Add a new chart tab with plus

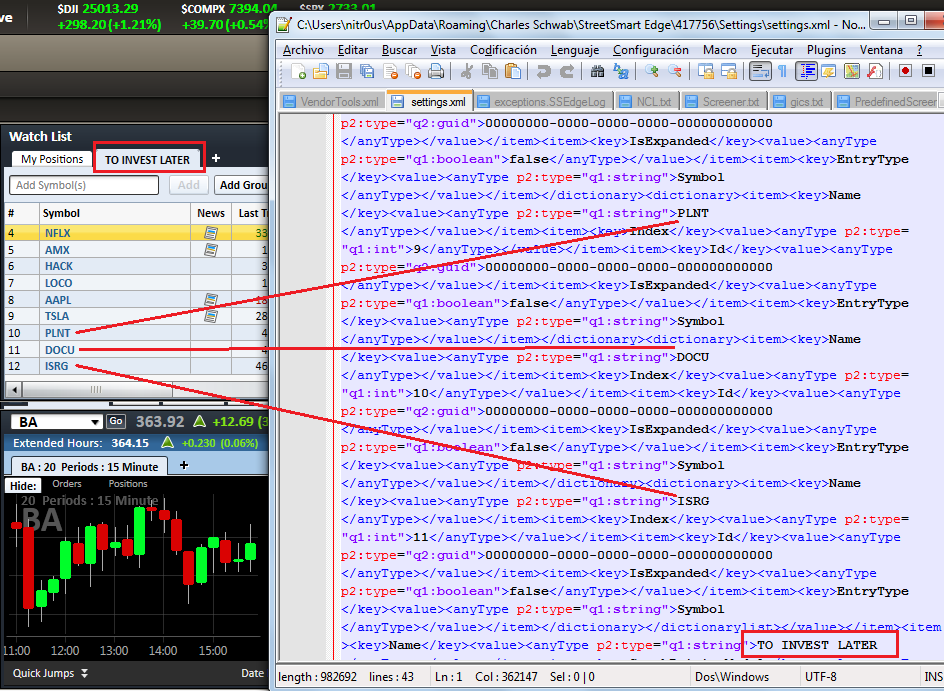click(x=184, y=465)
